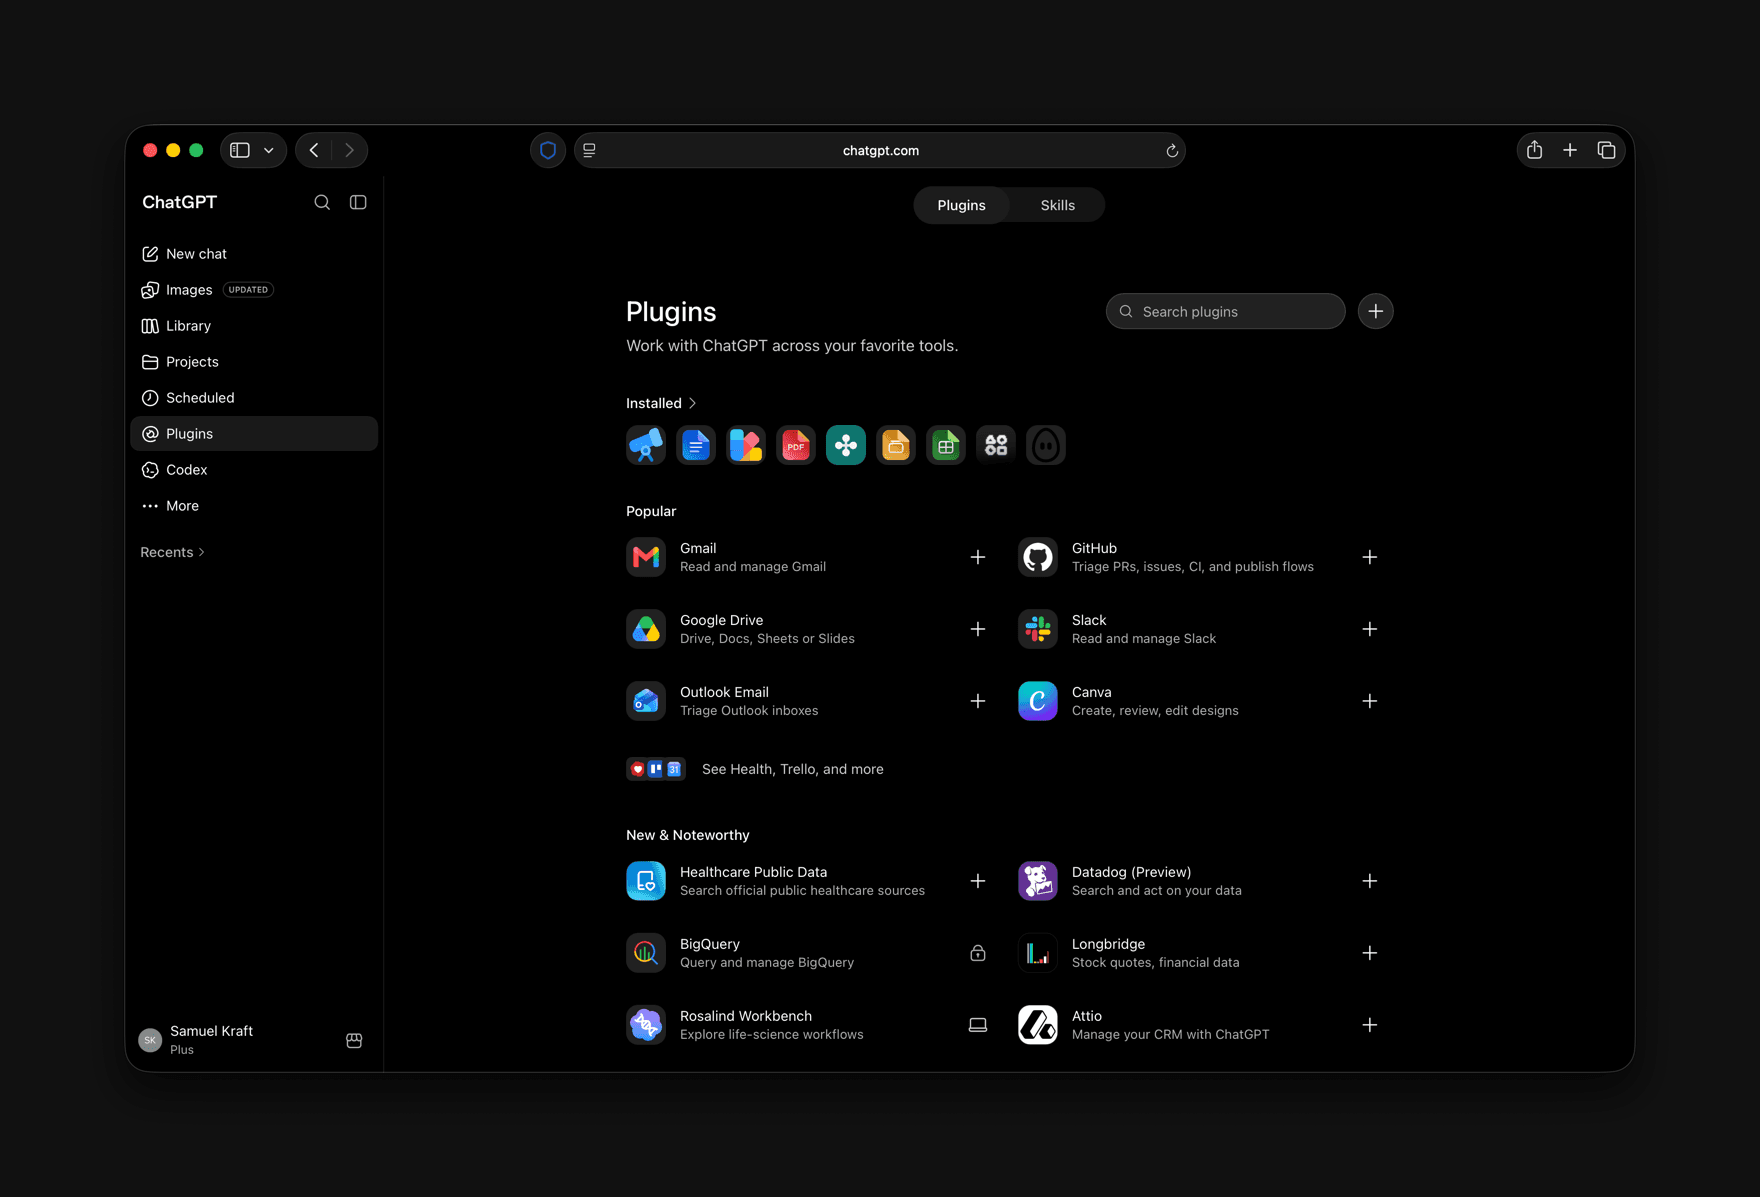Switch to the Skills tab
The height and width of the screenshot is (1197, 1760).
tap(1057, 205)
